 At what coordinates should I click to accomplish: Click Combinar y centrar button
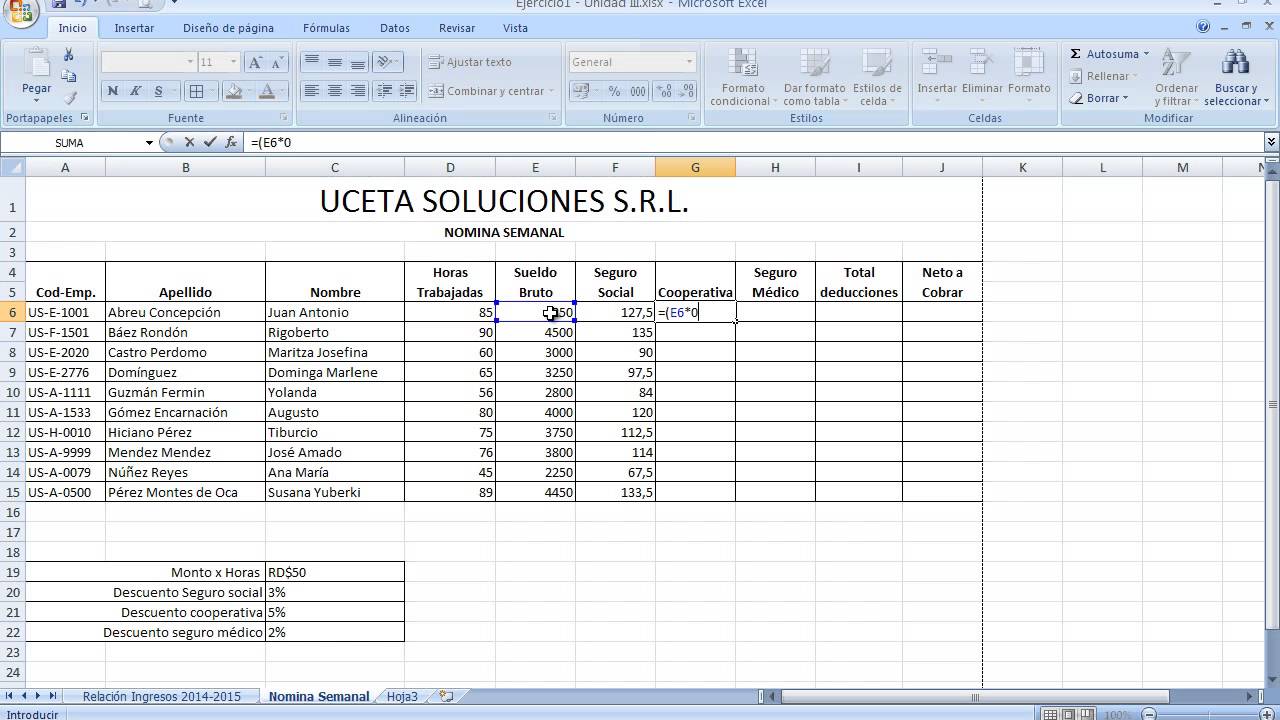(x=486, y=91)
